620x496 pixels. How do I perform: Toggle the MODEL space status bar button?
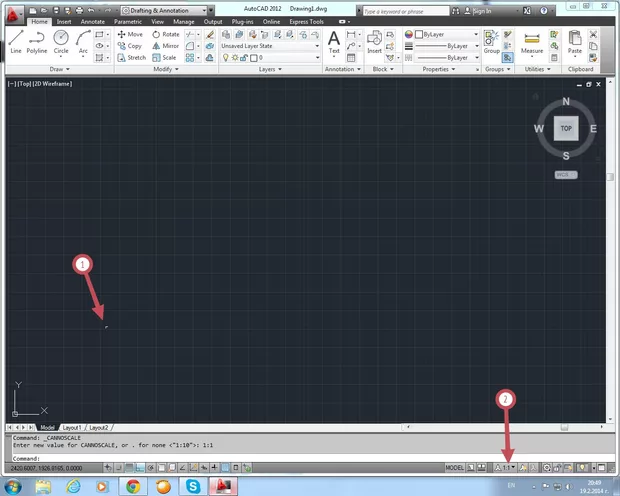coord(454,467)
